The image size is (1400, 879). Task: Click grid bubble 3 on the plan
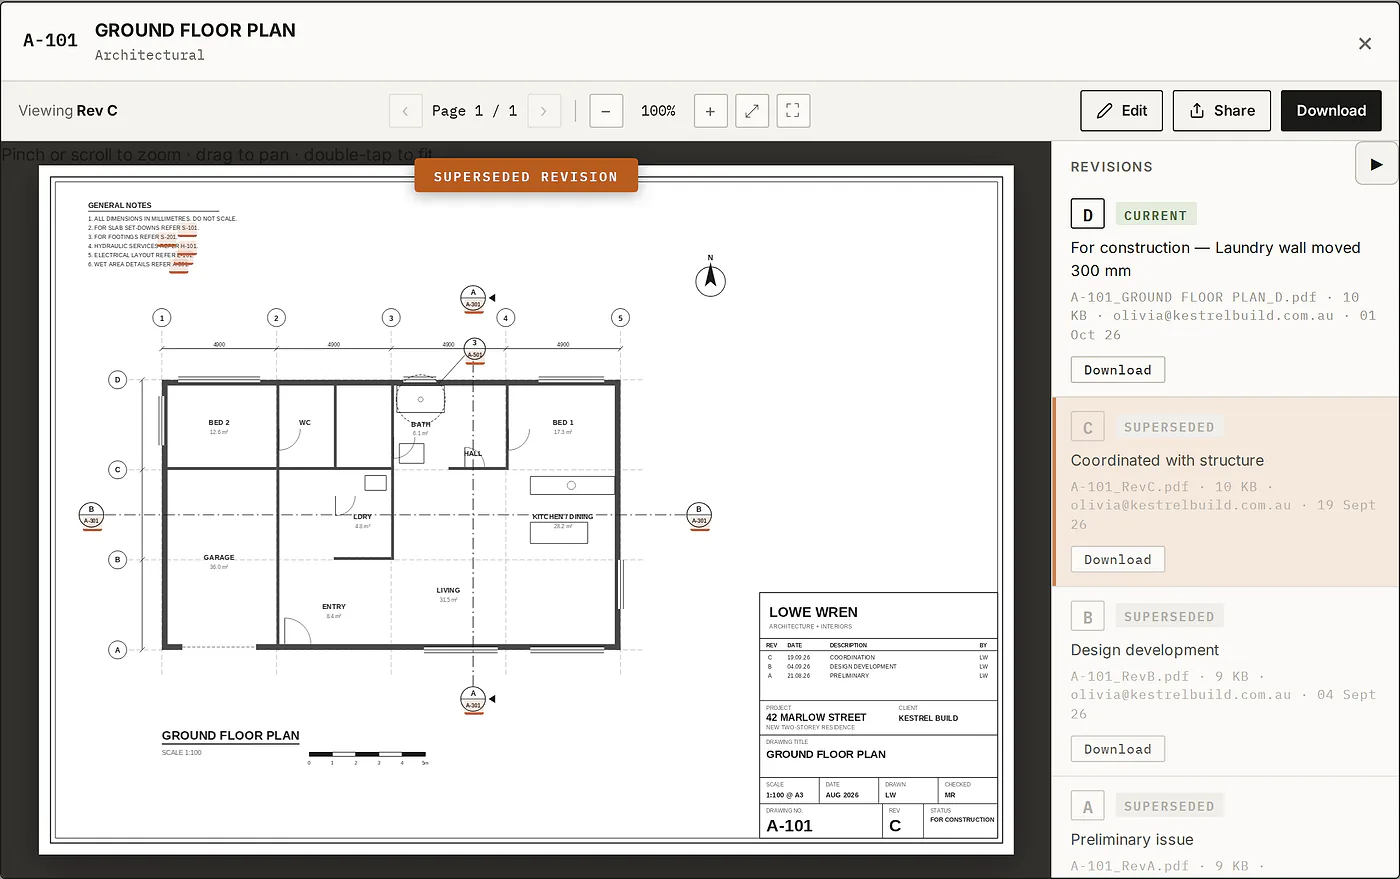tap(391, 318)
